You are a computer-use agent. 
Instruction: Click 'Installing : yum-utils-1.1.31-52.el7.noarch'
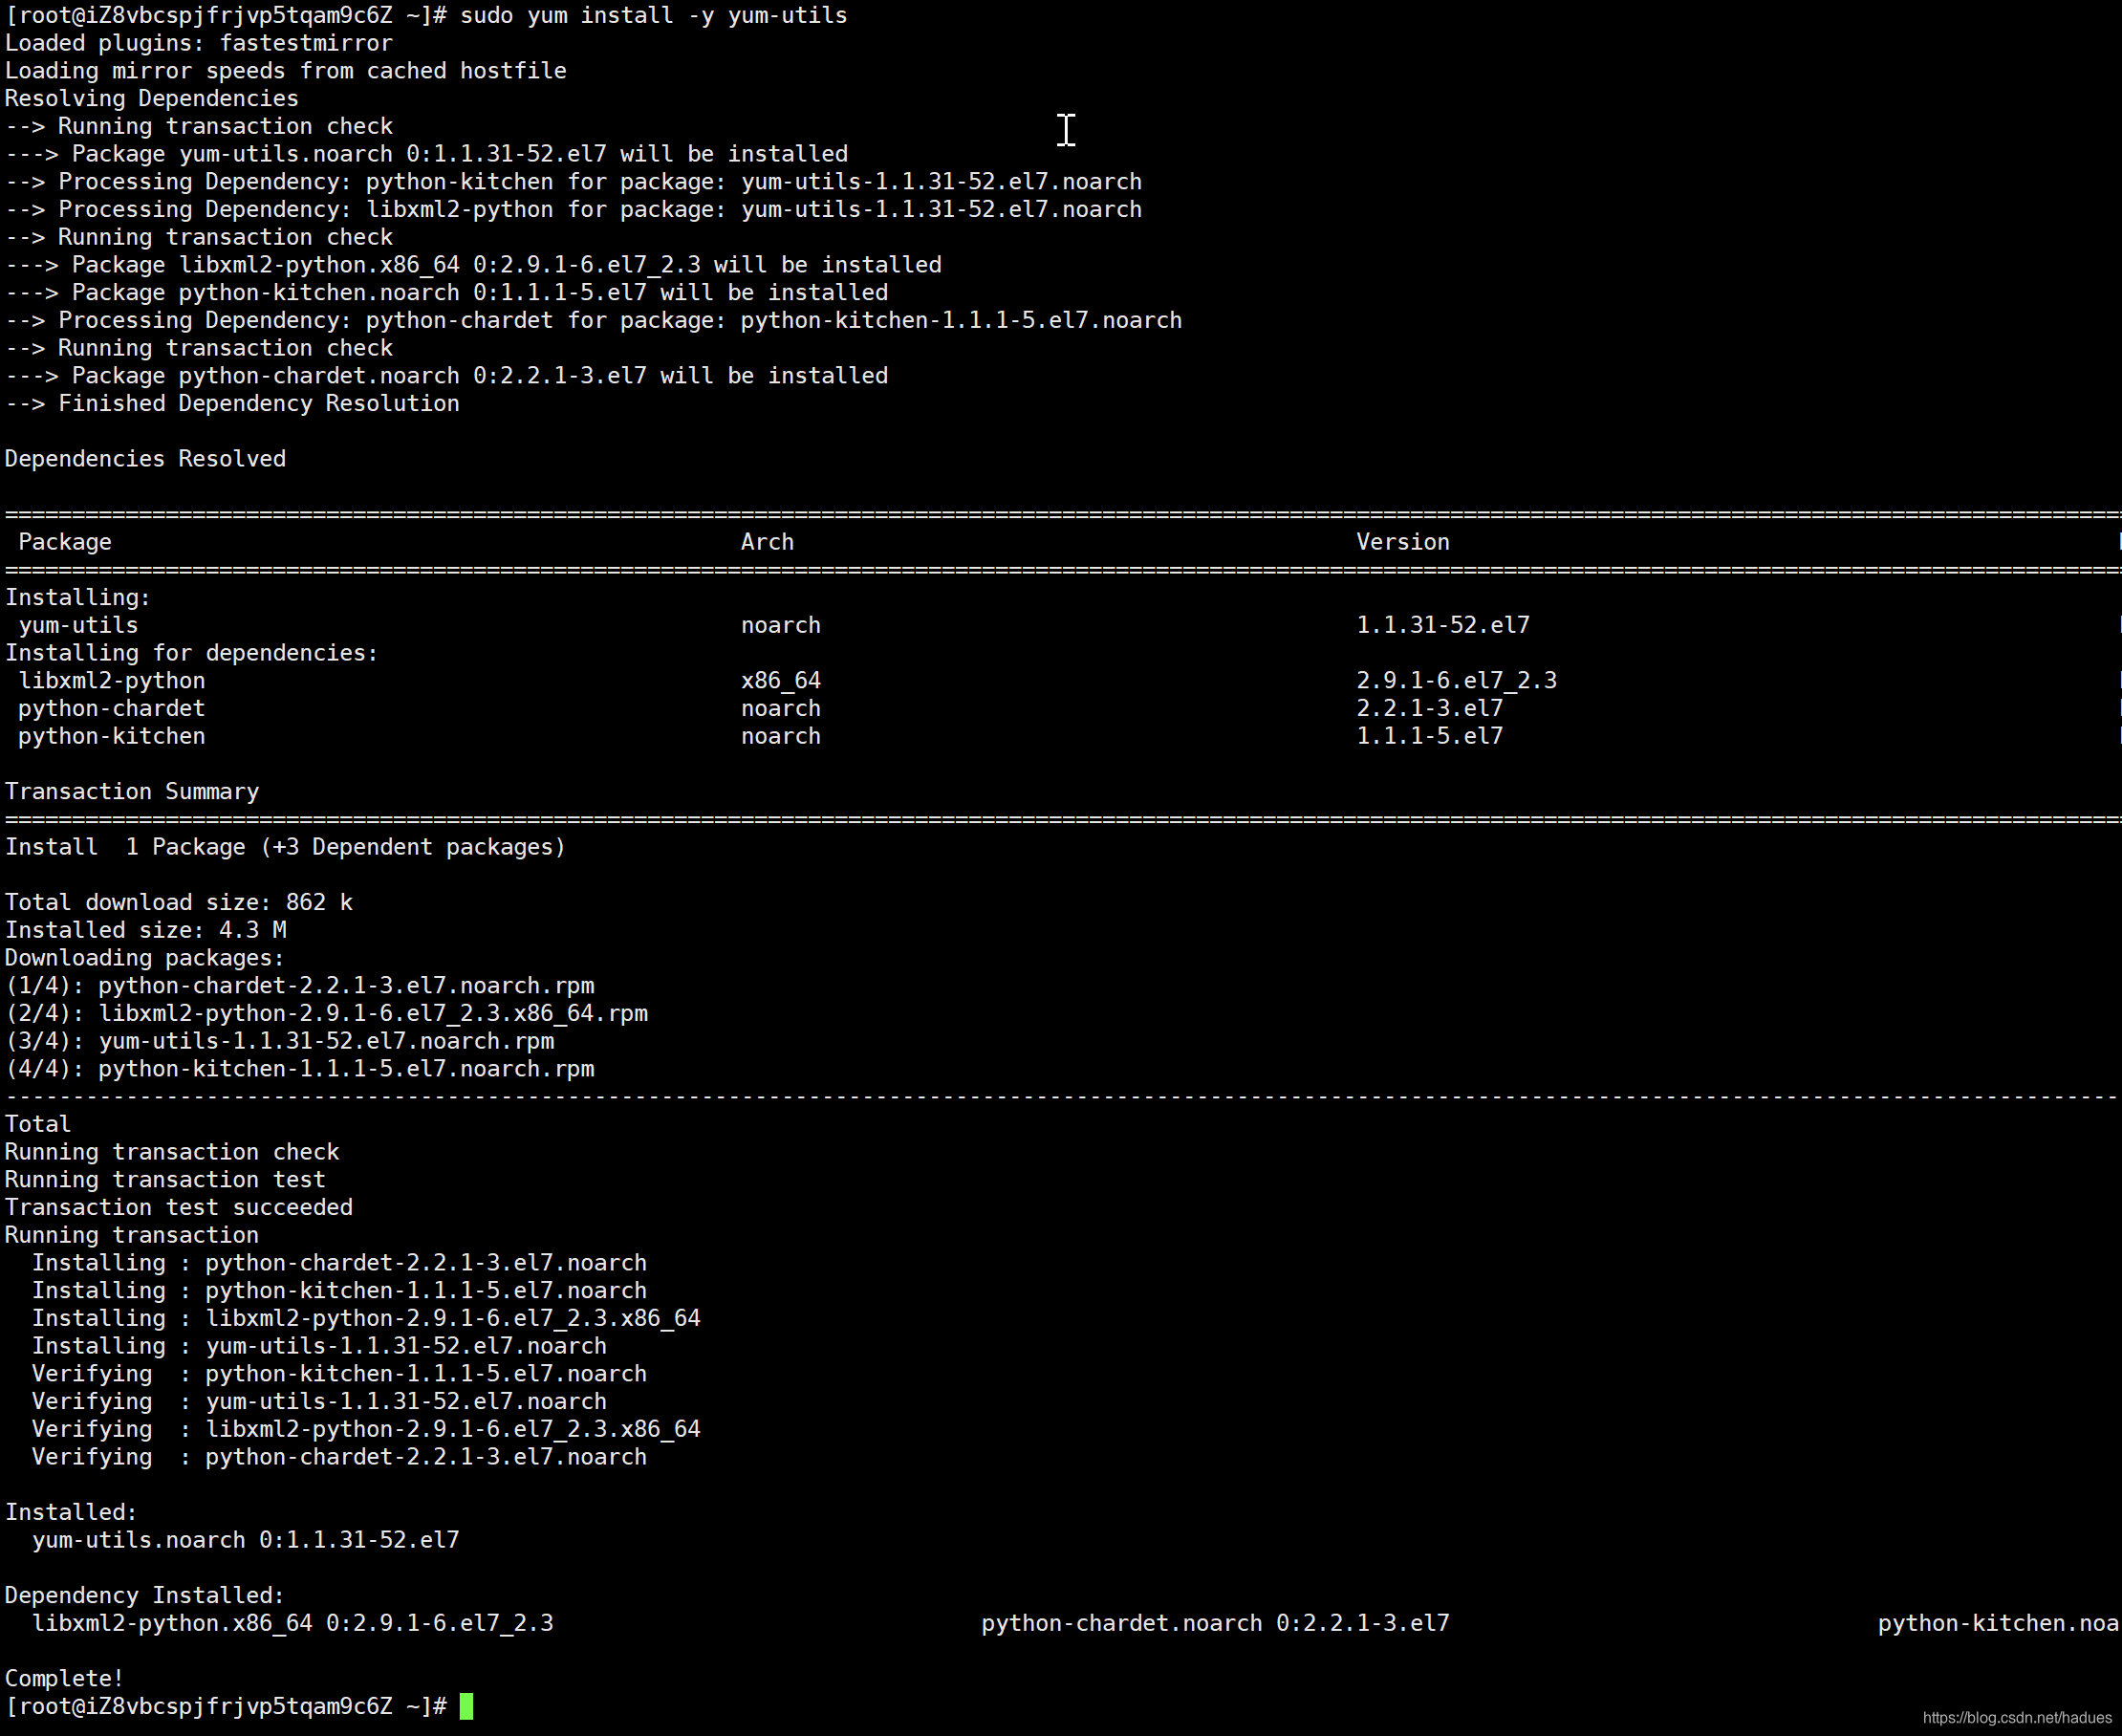click(320, 1346)
